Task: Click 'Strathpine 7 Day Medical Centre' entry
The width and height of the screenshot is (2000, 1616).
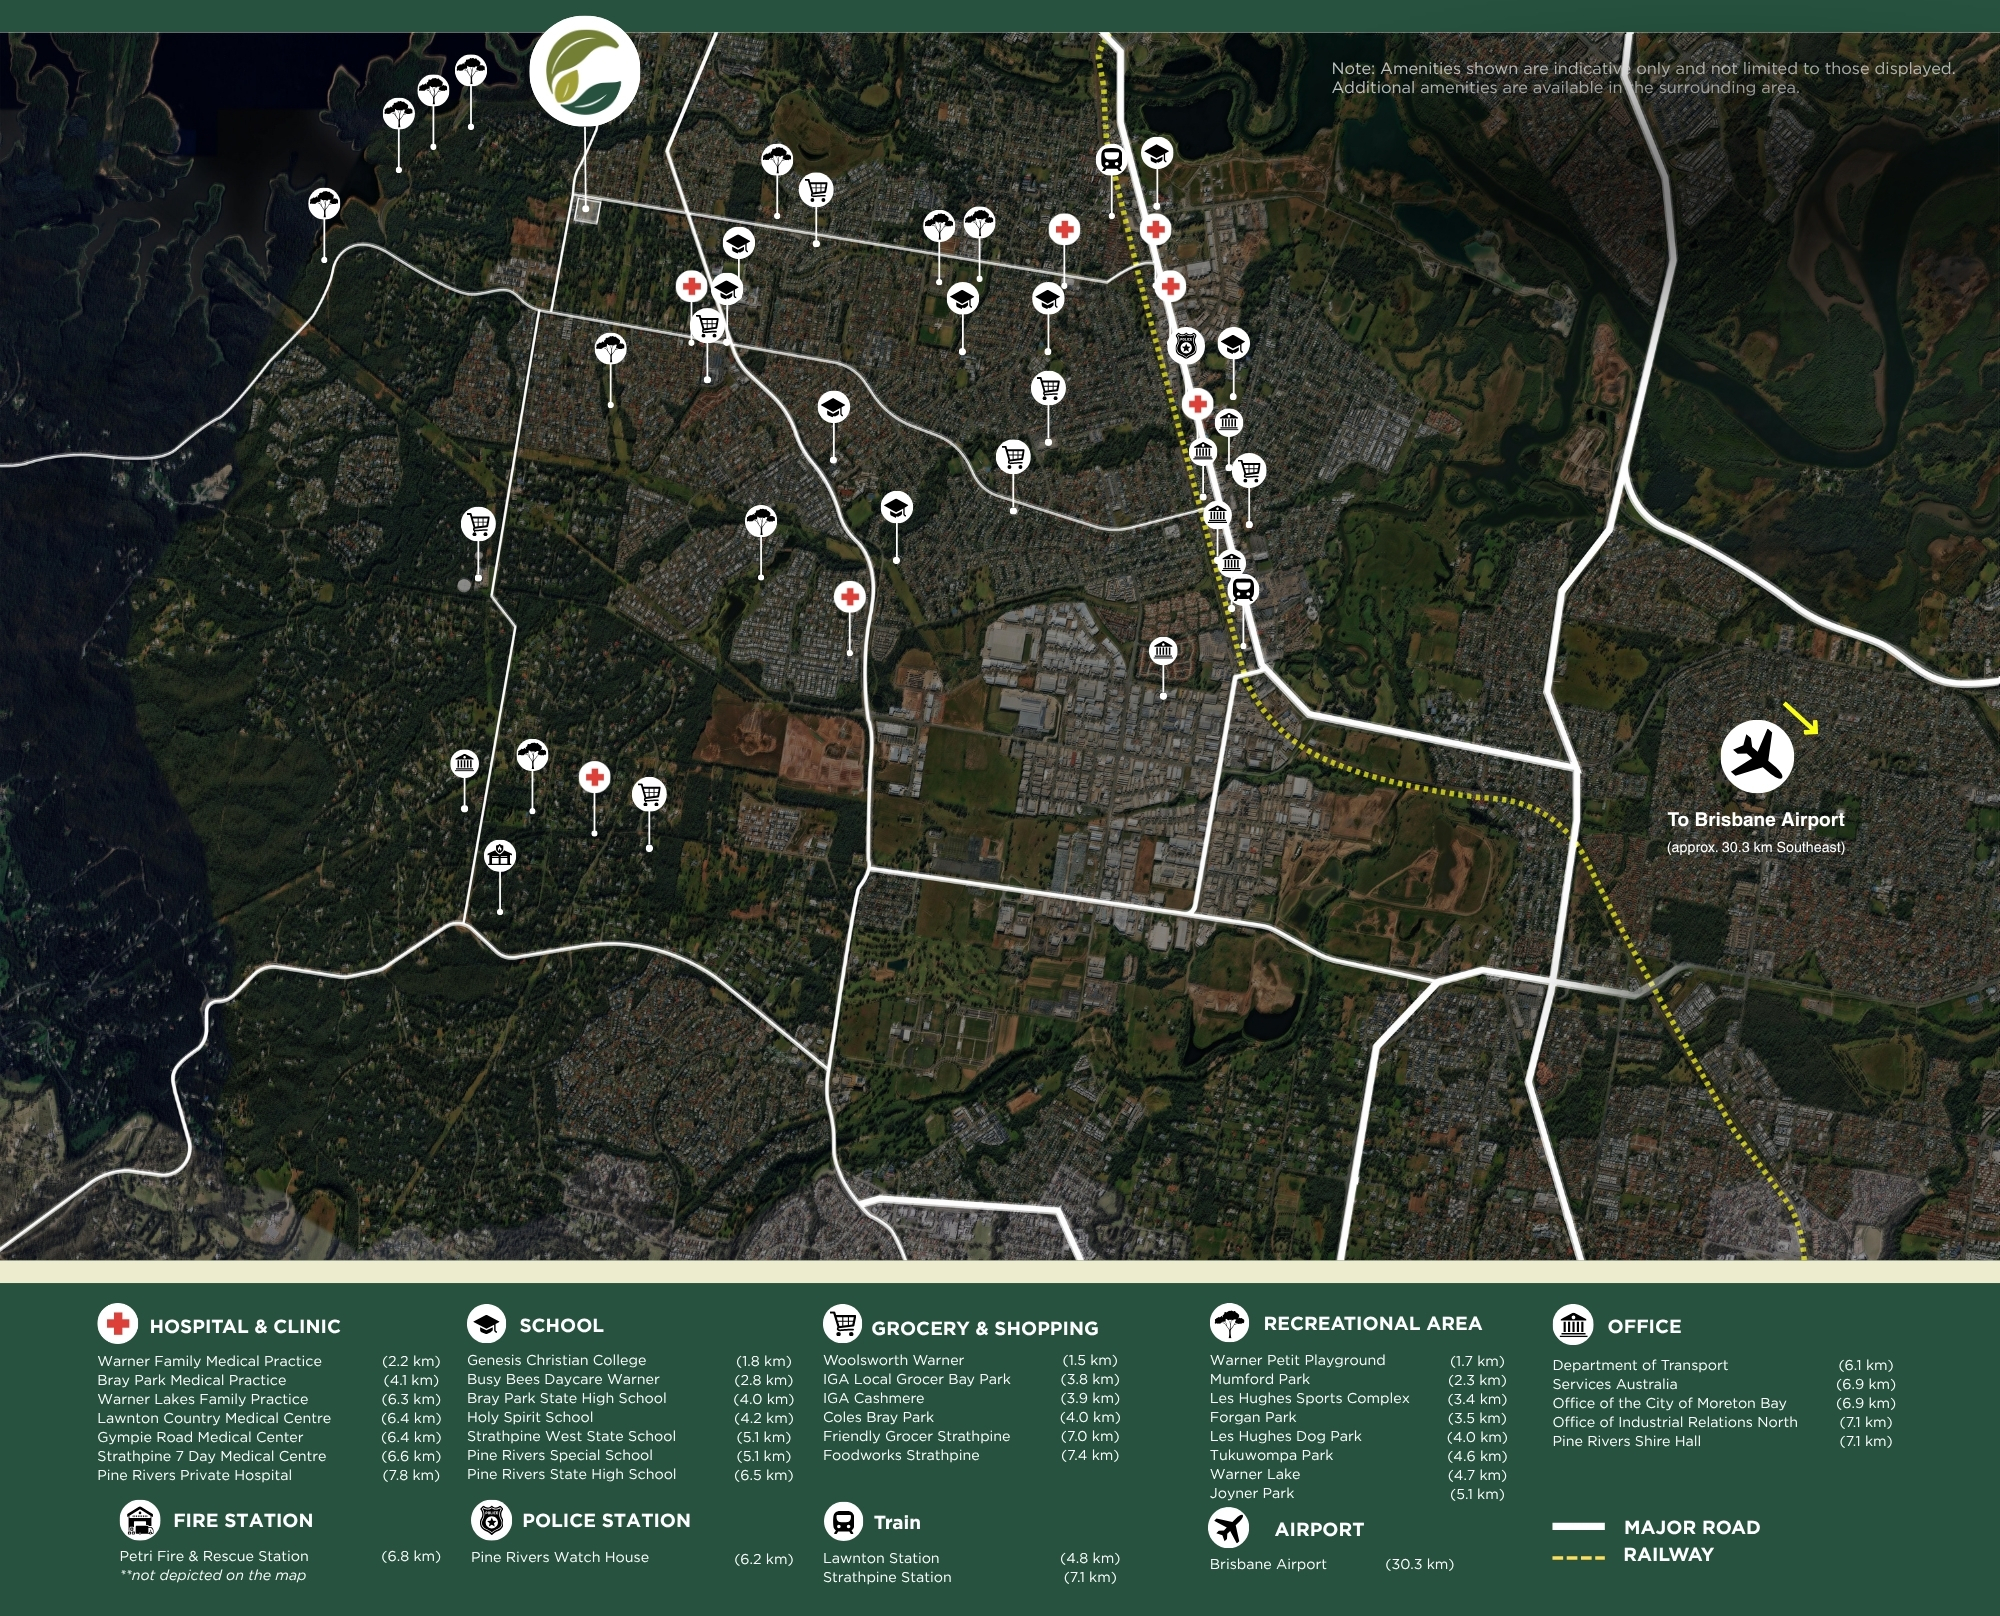Action: (211, 1456)
